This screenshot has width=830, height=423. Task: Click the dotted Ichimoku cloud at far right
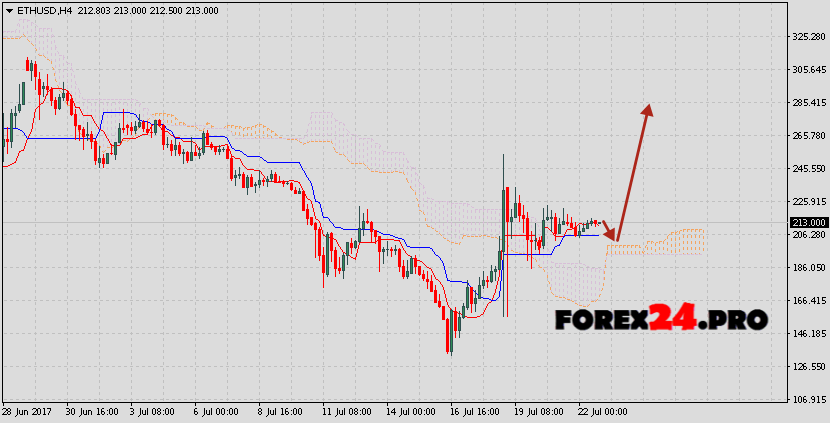point(680,241)
